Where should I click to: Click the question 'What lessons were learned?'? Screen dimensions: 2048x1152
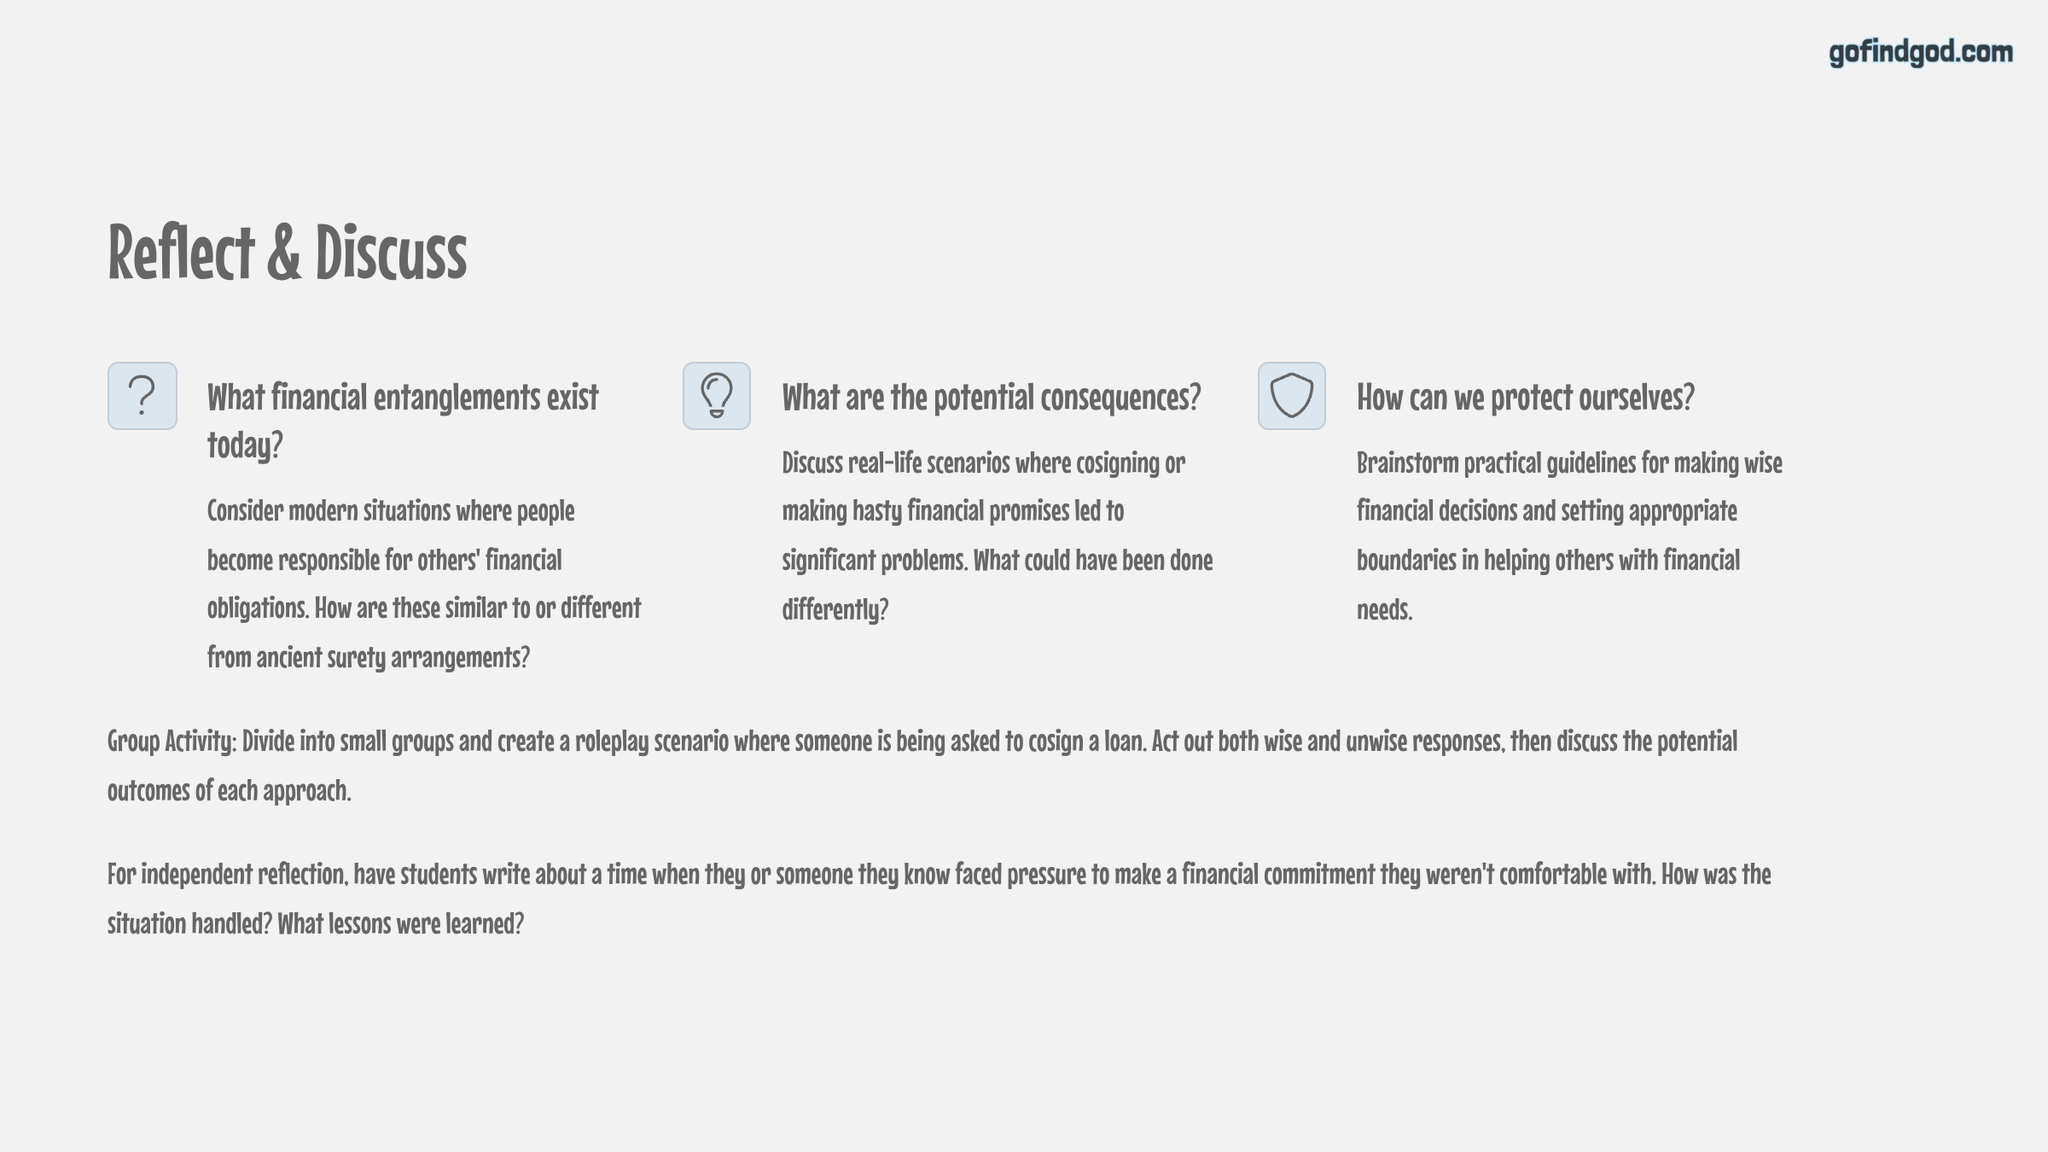tap(400, 924)
